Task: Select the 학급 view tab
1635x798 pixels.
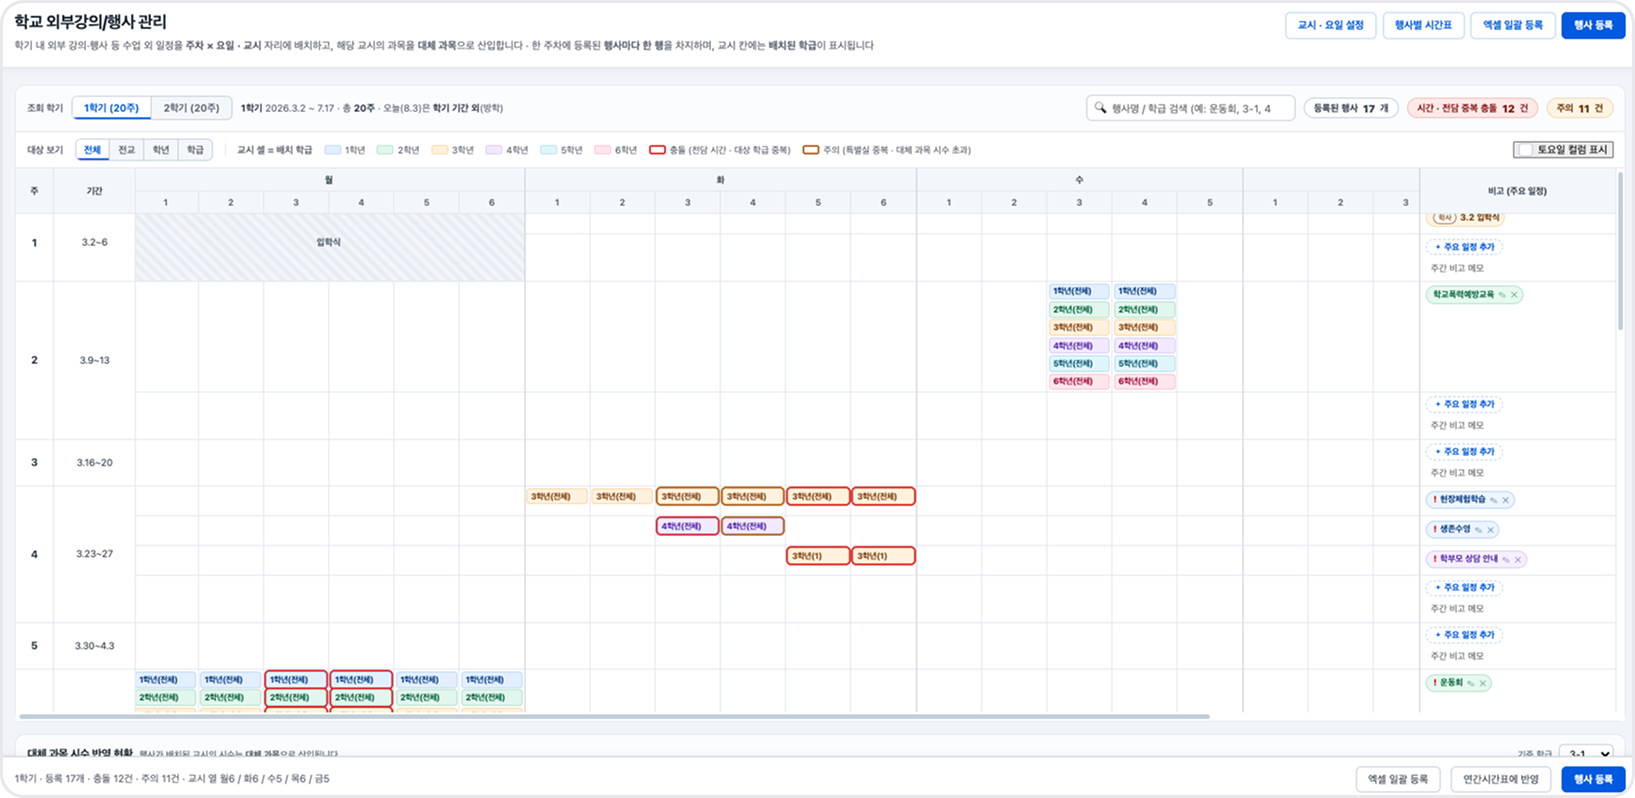Action: pyautogui.click(x=195, y=150)
